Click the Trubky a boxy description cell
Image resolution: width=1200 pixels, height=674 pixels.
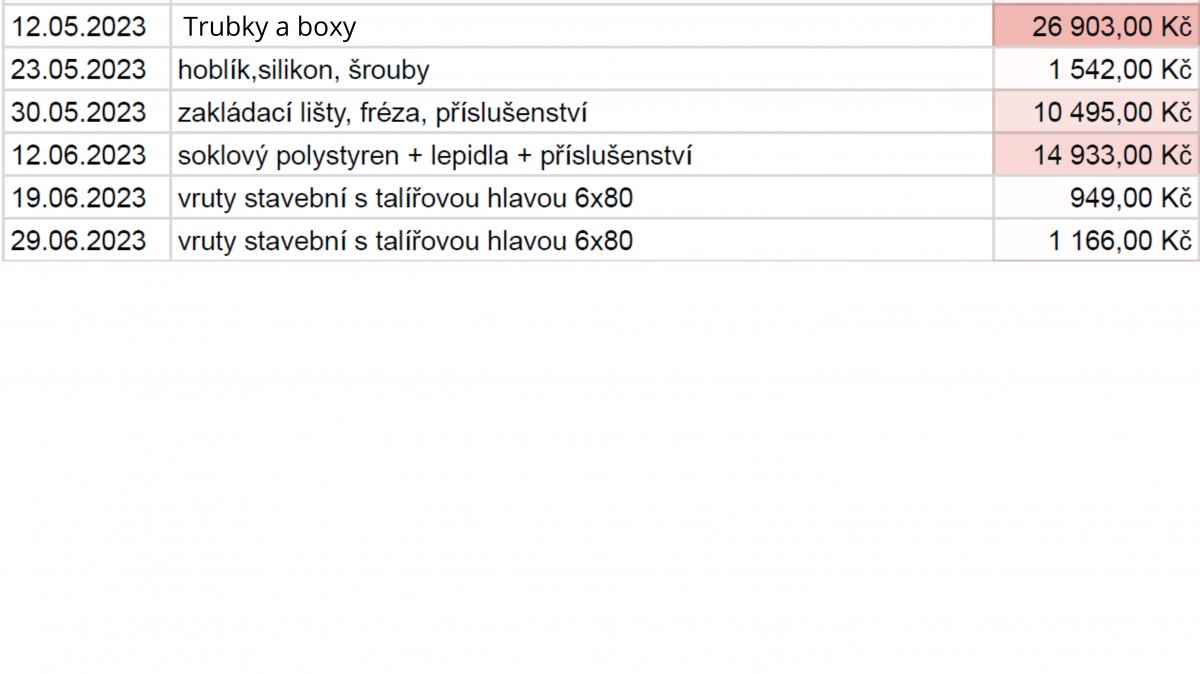click(x=582, y=26)
